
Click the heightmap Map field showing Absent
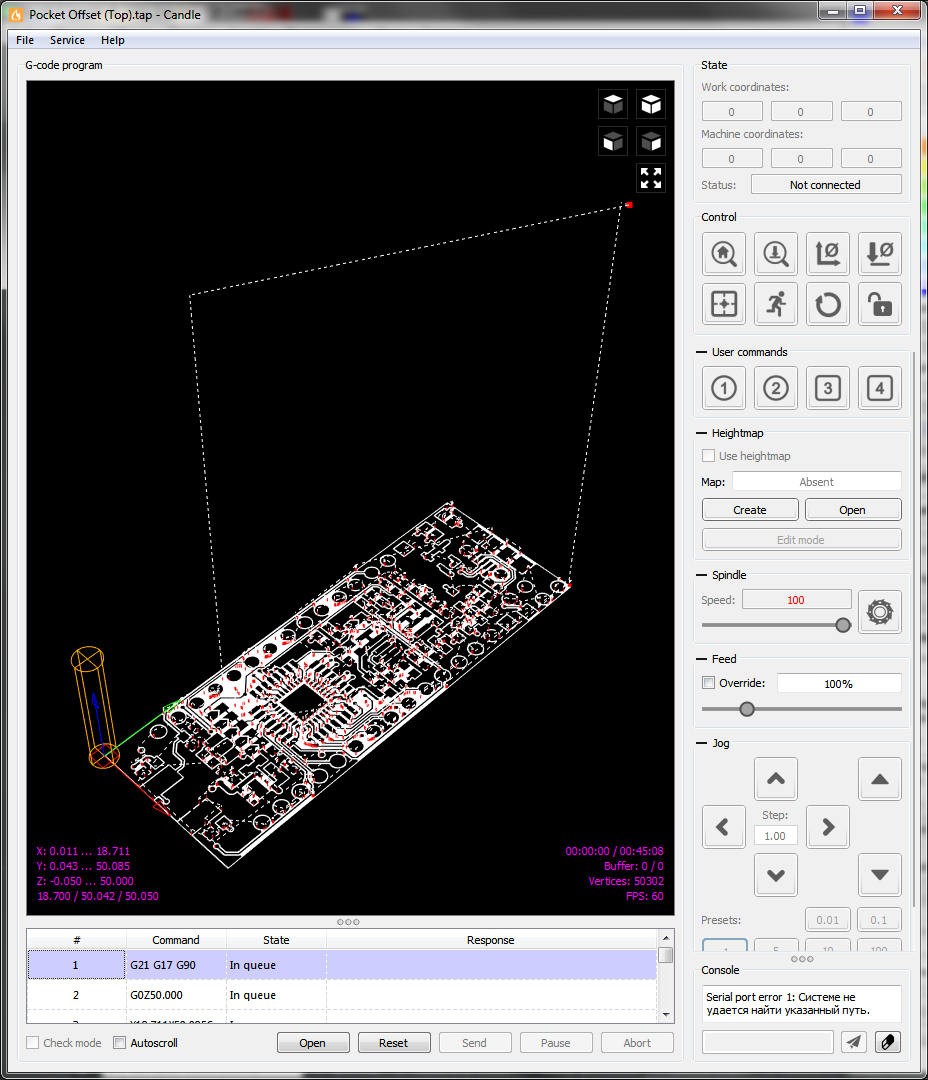coord(816,481)
